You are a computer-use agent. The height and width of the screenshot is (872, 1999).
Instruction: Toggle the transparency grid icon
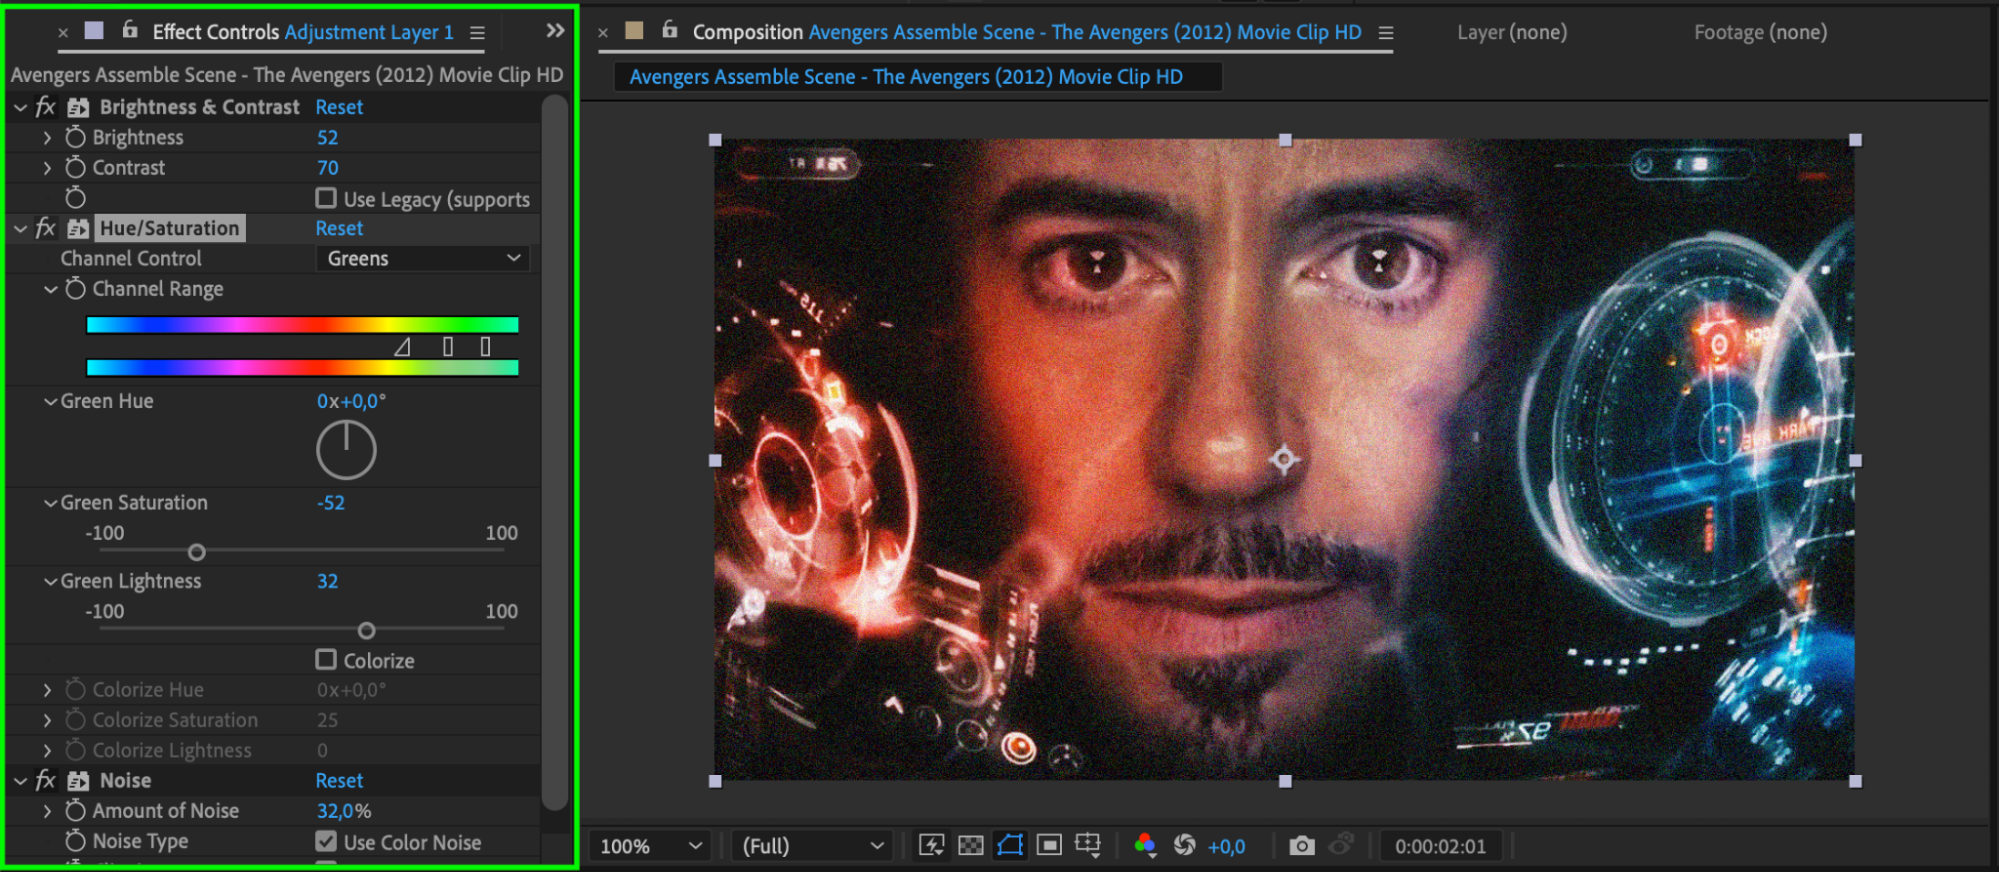coord(970,846)
